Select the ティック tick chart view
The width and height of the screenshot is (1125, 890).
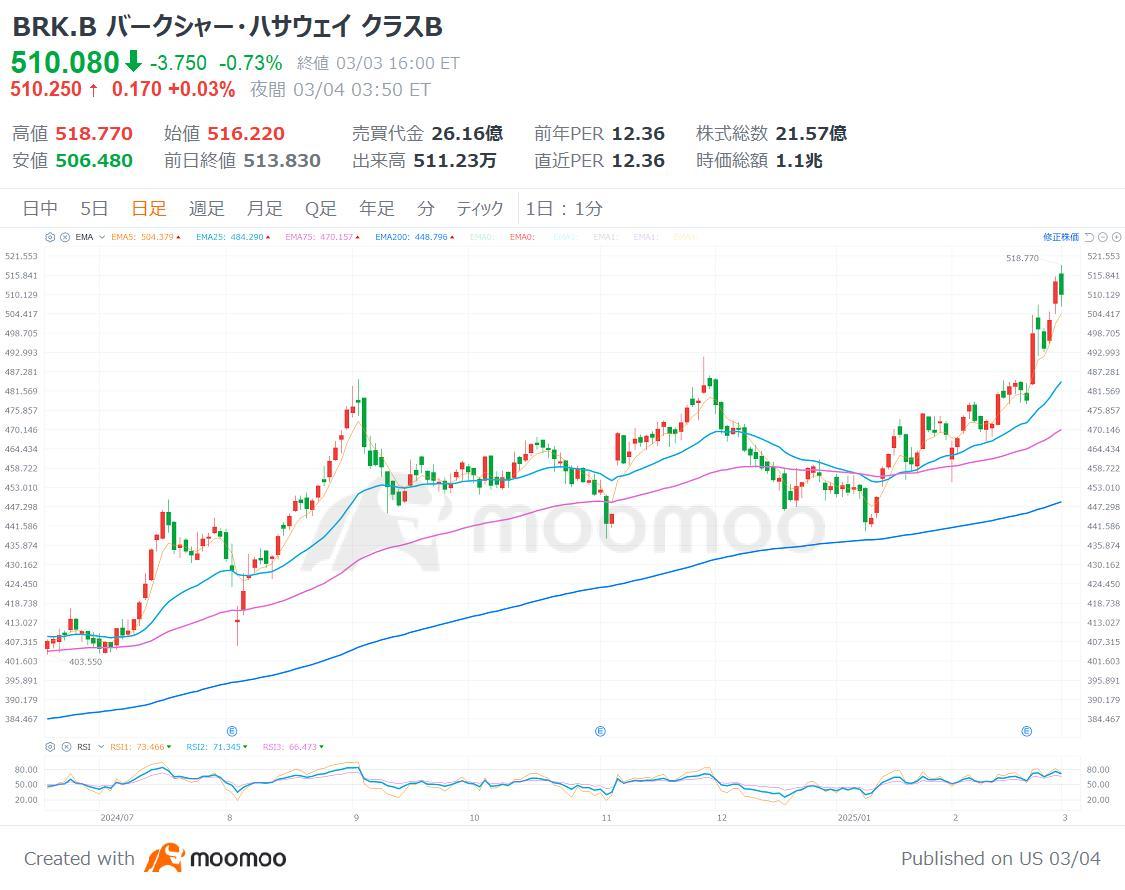pos(480,209)
